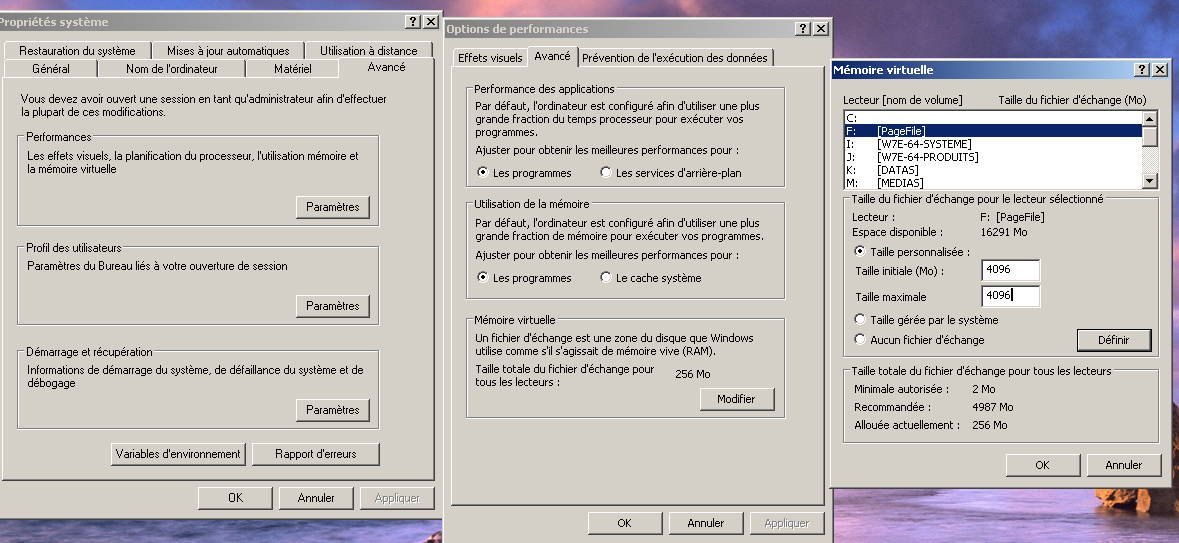The width and height of the screenshot is (1179, 543).
Task: Click the Taille maximale input field
Action: point(1011,296)
